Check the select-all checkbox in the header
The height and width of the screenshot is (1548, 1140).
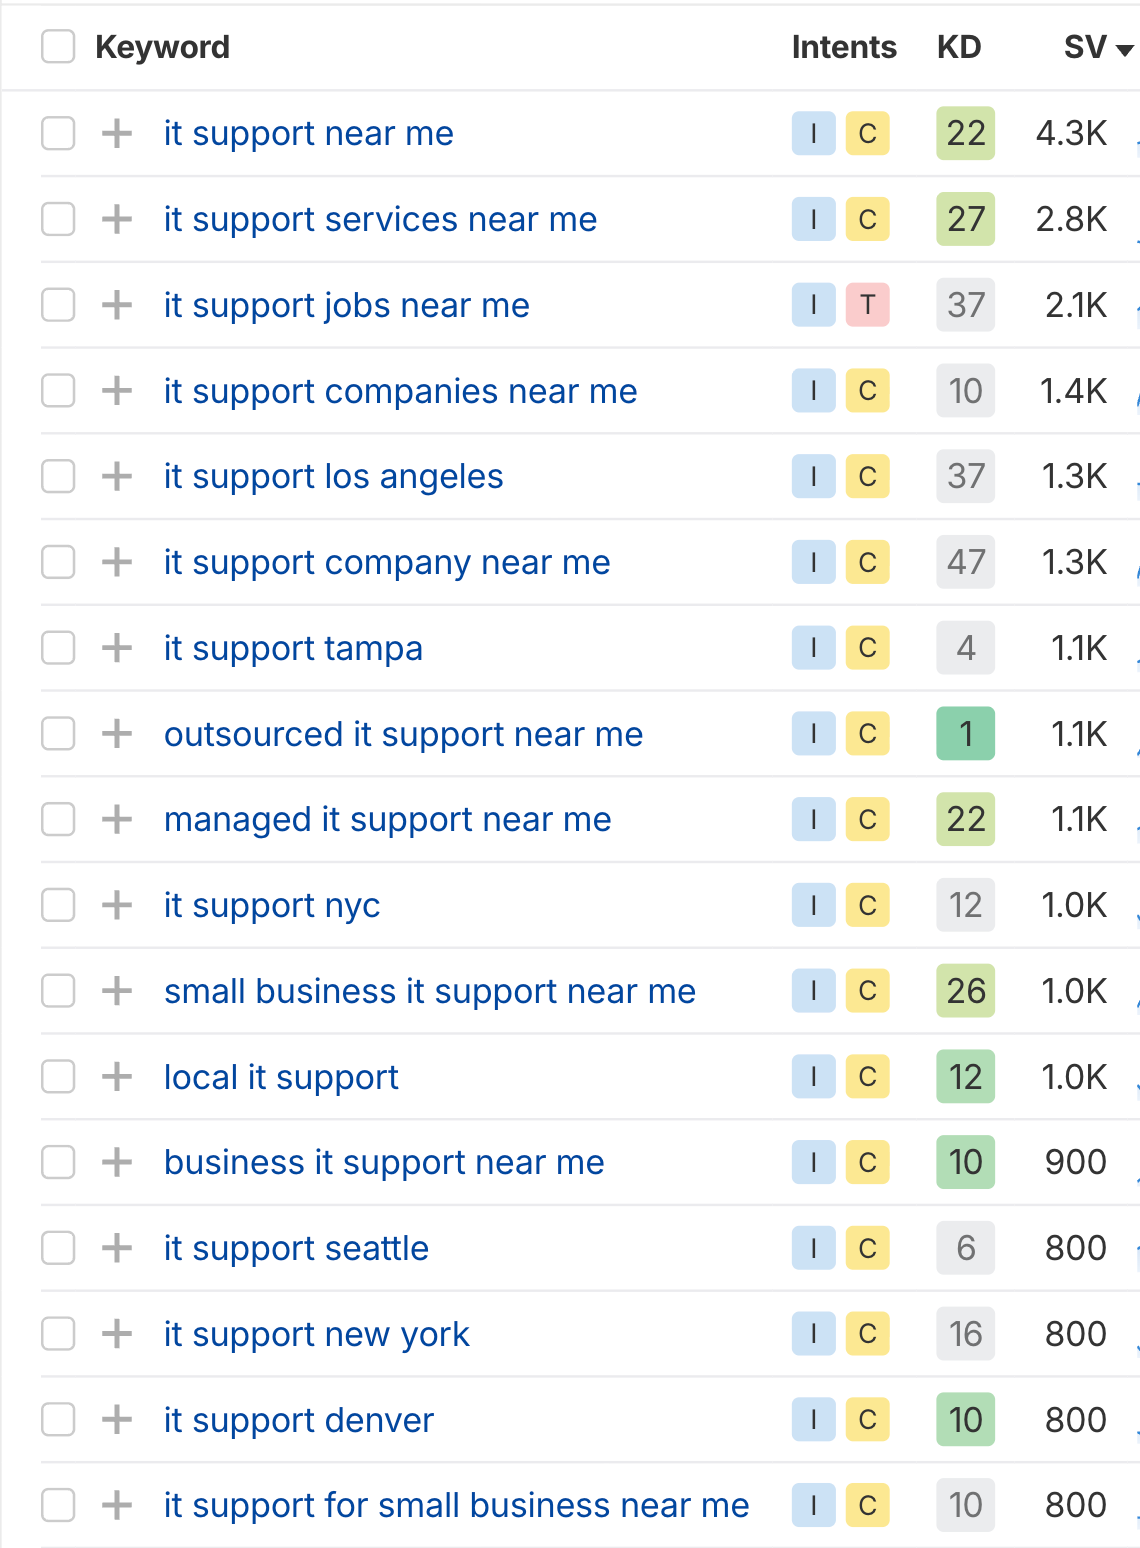(57, 46)
